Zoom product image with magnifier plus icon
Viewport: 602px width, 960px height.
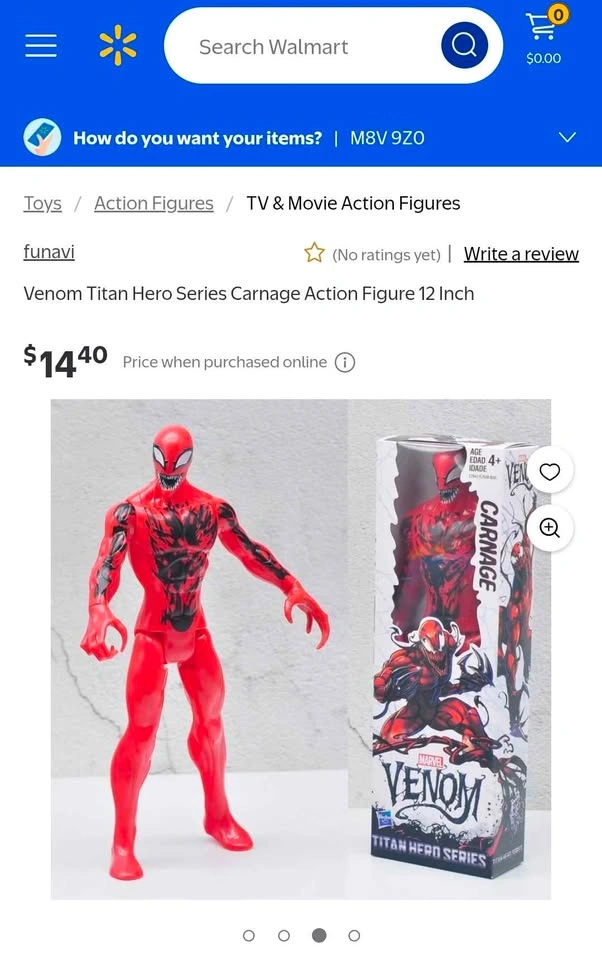[549, 528]
